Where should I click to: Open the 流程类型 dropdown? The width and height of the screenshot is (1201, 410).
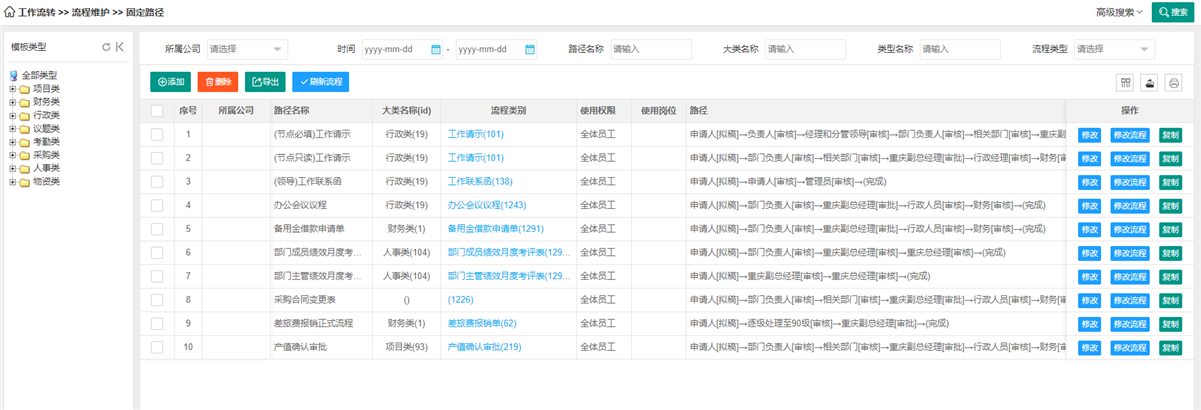pos(1113,49)
